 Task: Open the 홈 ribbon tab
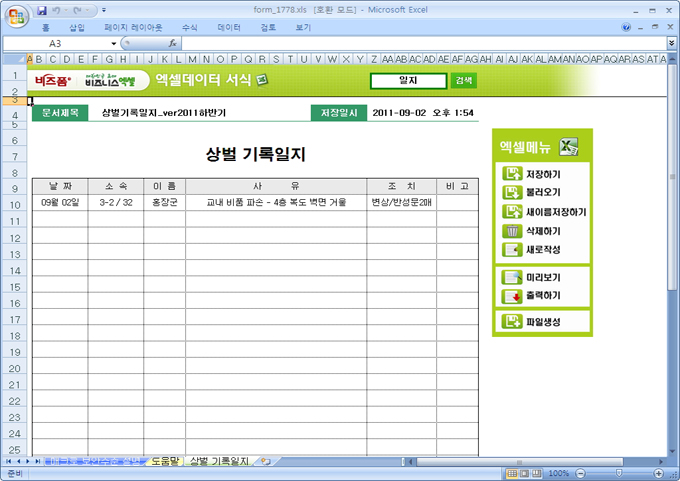[45, 28]
